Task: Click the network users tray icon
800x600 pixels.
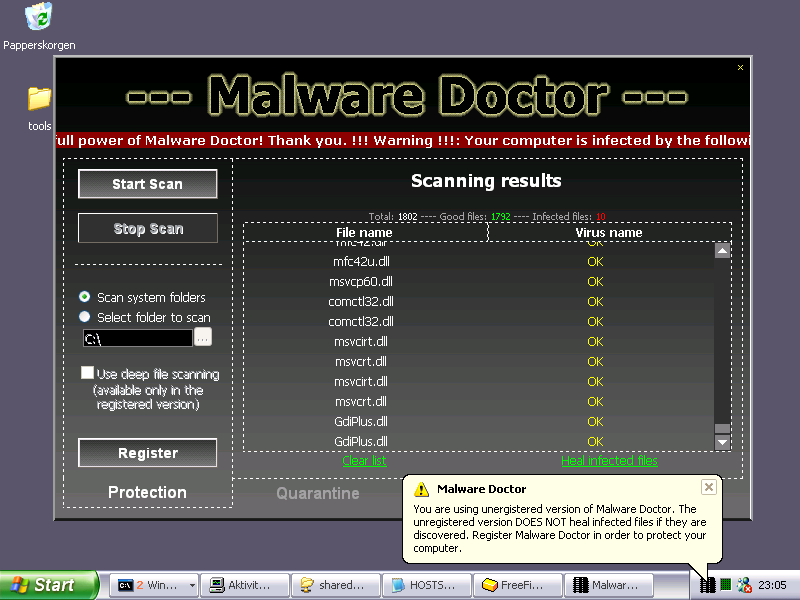Action: (x=744, y=585)
